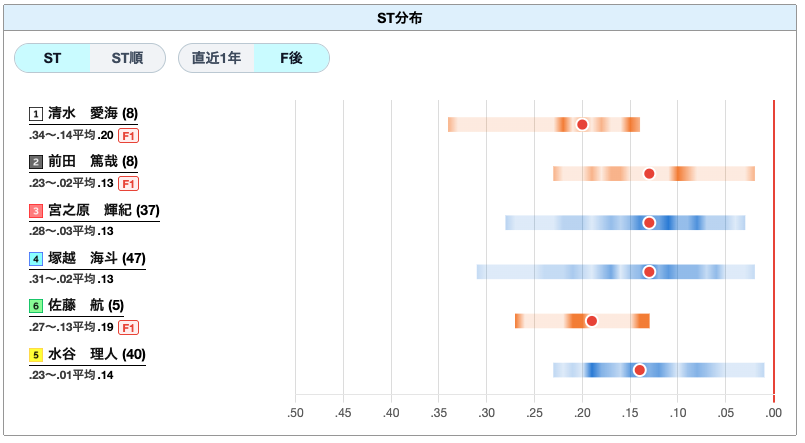Enable the F後 filter
The width and height of the screenshot is (805, 443).
[x=291, y=58]
